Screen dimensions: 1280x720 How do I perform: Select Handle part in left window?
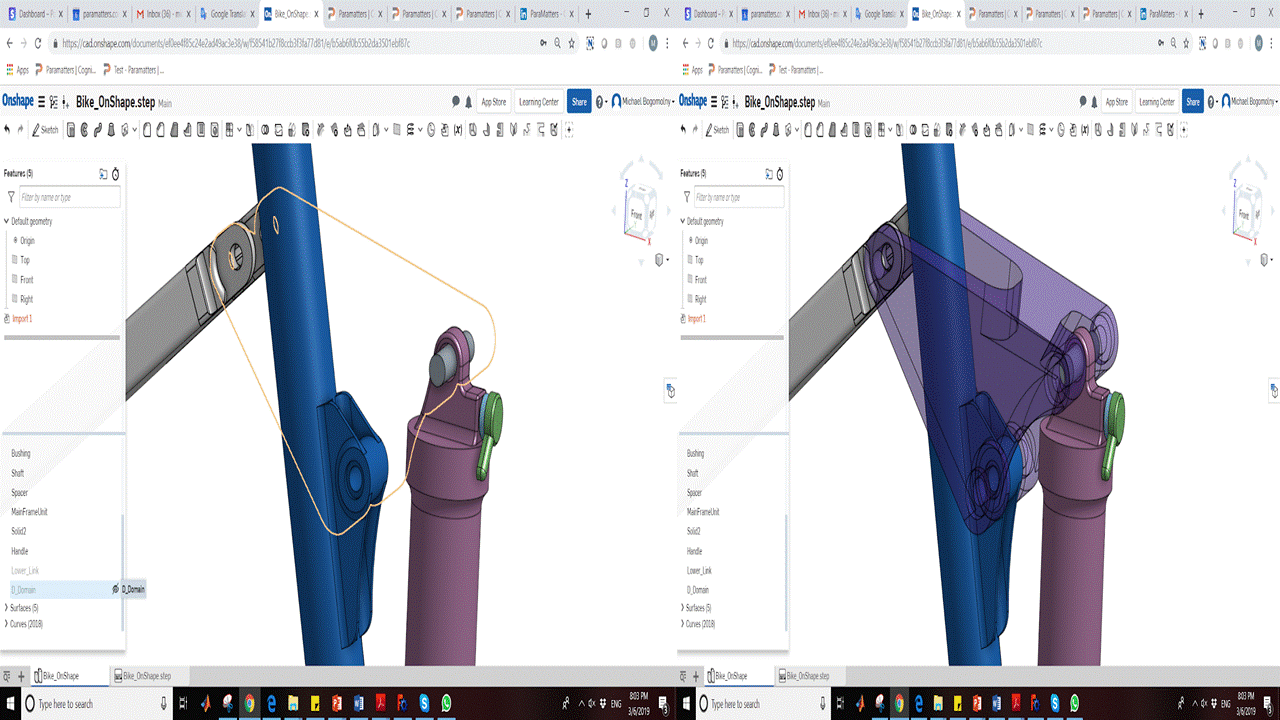pos(20,551)
